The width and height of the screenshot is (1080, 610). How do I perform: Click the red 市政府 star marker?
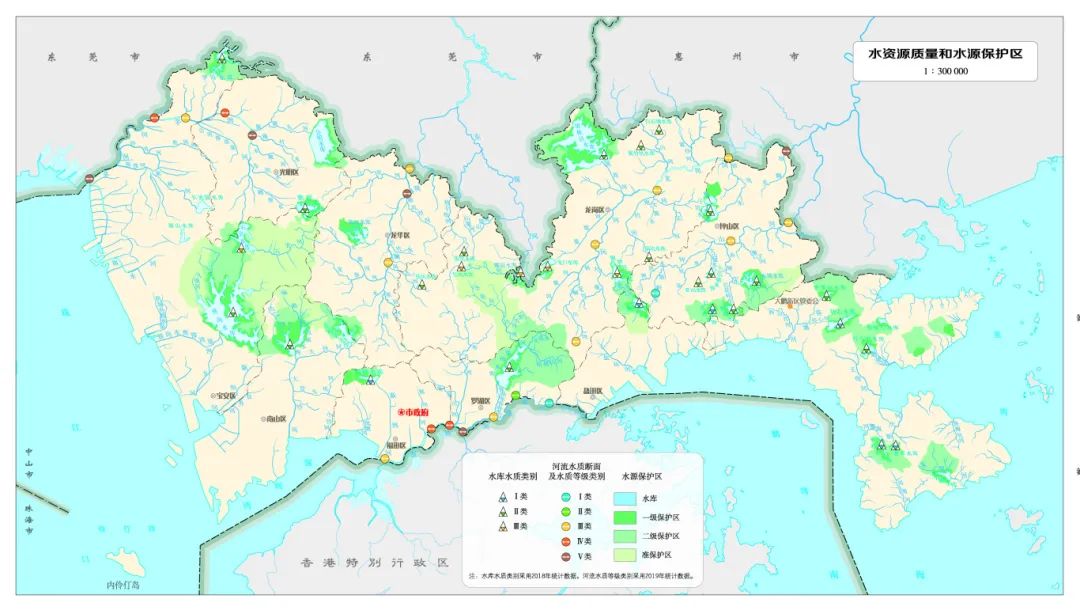(x=402, y=412)
